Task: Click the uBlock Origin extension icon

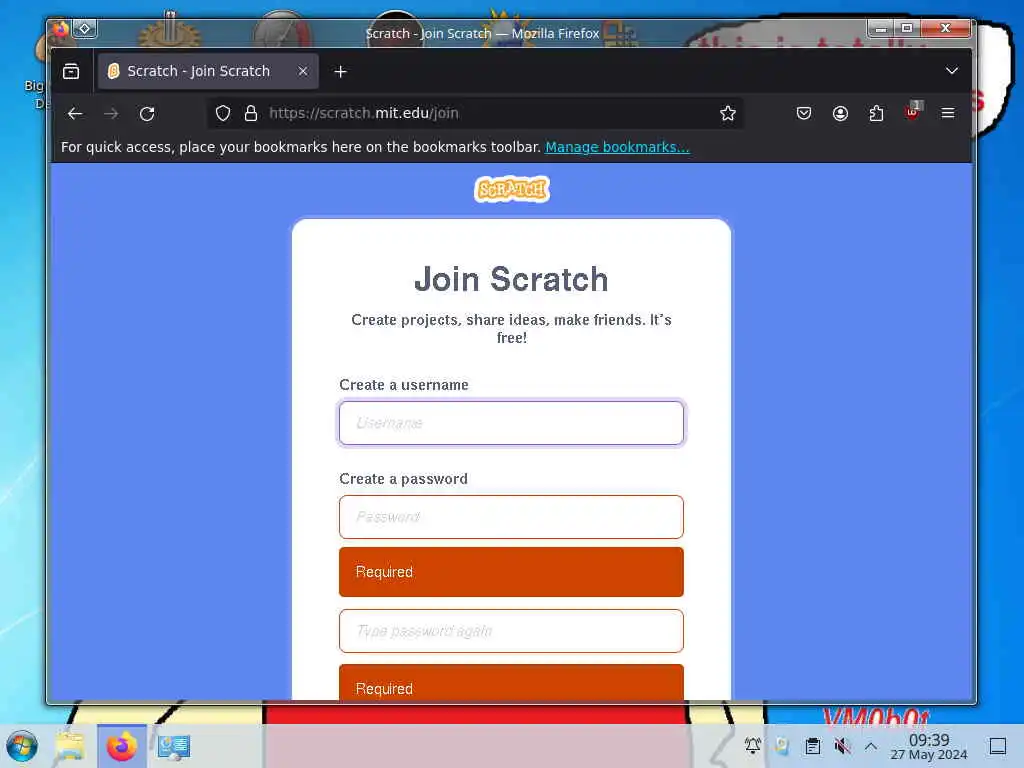Action: pyautogui.click(x=913, y=112)
